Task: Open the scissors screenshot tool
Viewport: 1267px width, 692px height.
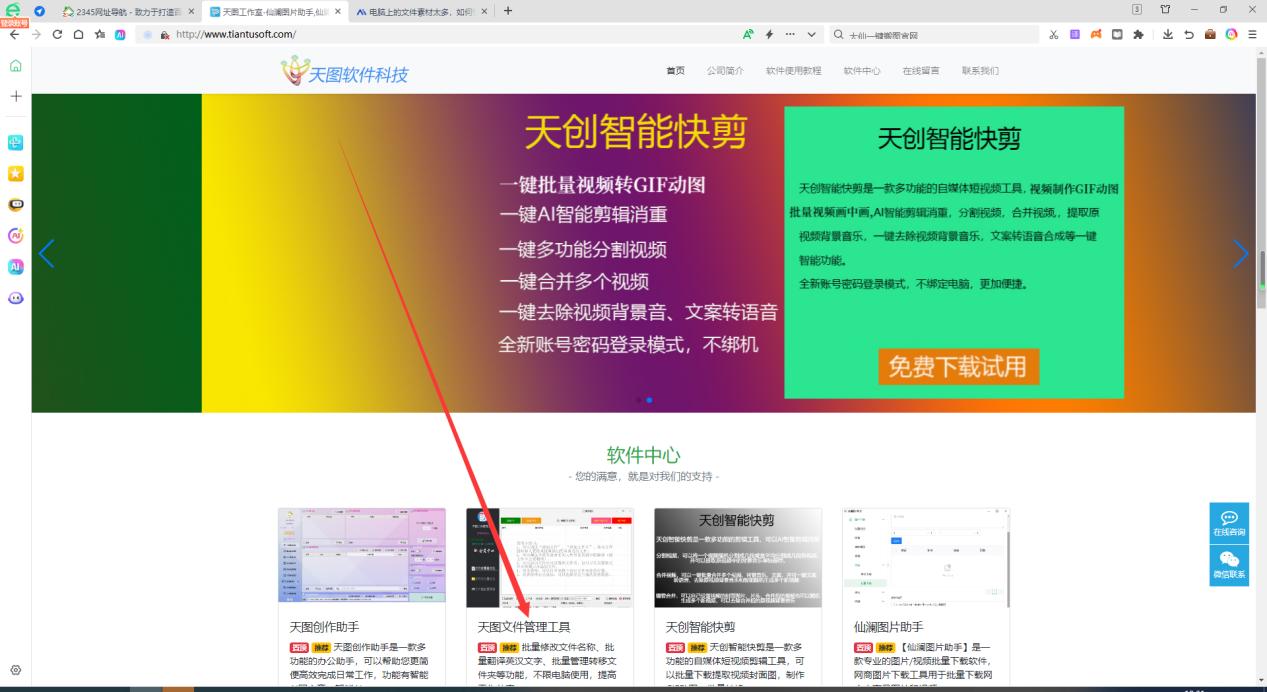Action: 1054,34
